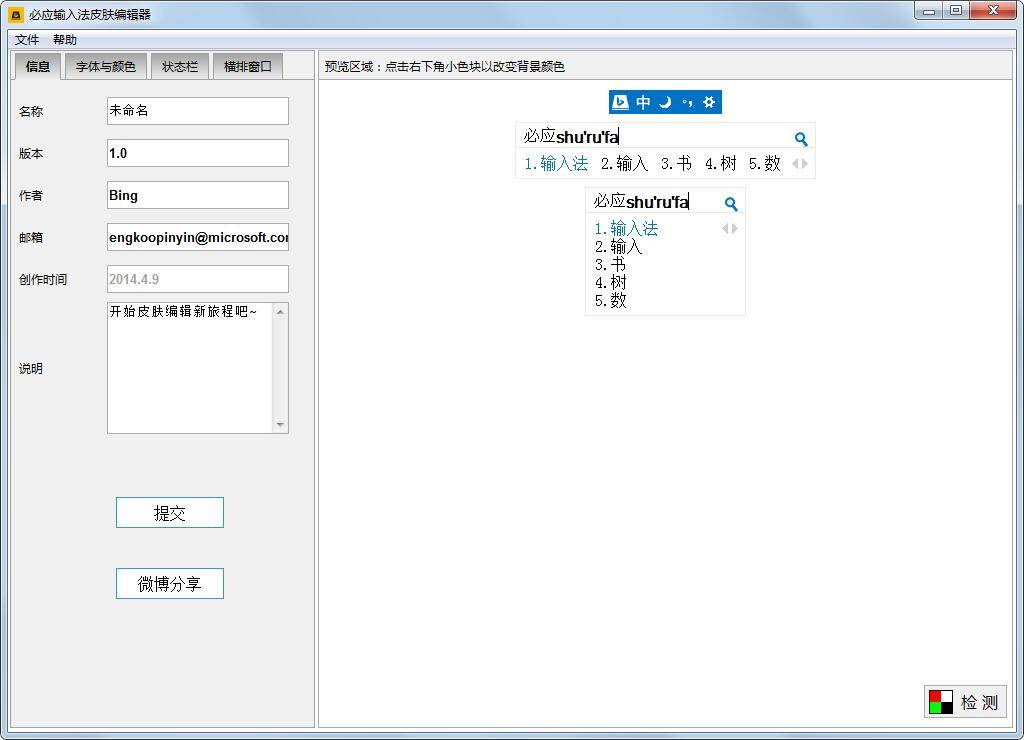Click the app icon in title bar
The image size is (1024, 740).
coord(16,14)
